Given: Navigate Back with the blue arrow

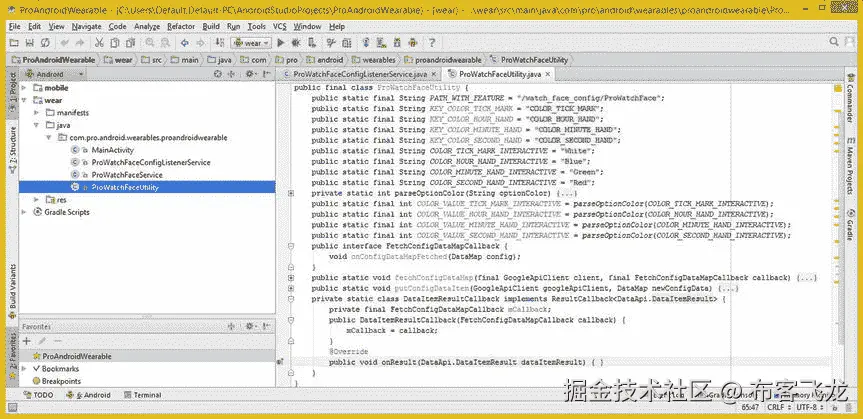Looking at the screenshot, I should pyautogui.click(x=185, y=42).
